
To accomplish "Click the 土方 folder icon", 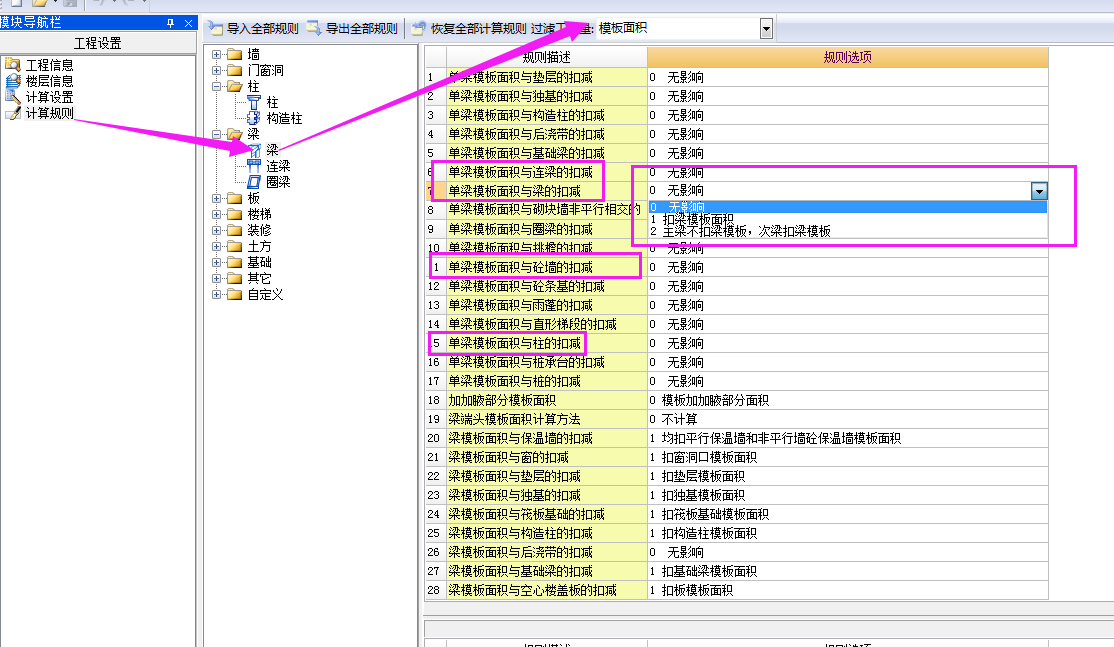I will 234,246.
